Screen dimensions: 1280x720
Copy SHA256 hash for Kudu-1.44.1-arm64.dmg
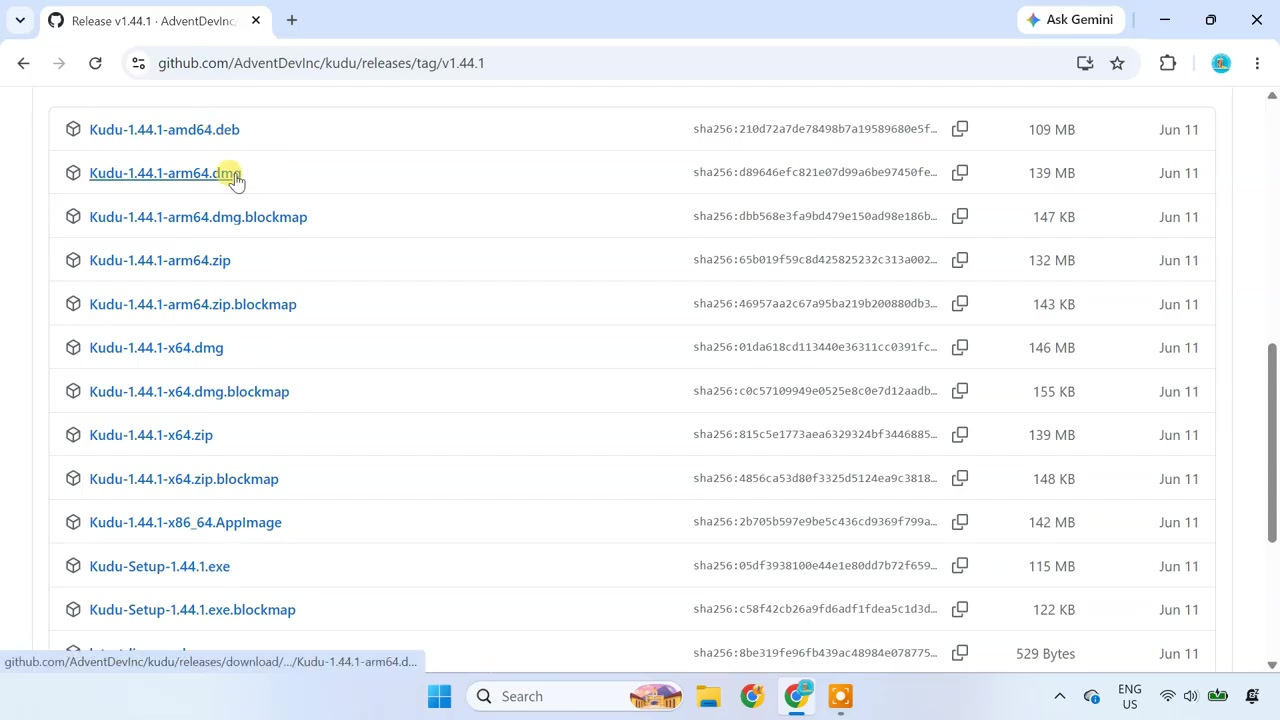pos(960,173)
